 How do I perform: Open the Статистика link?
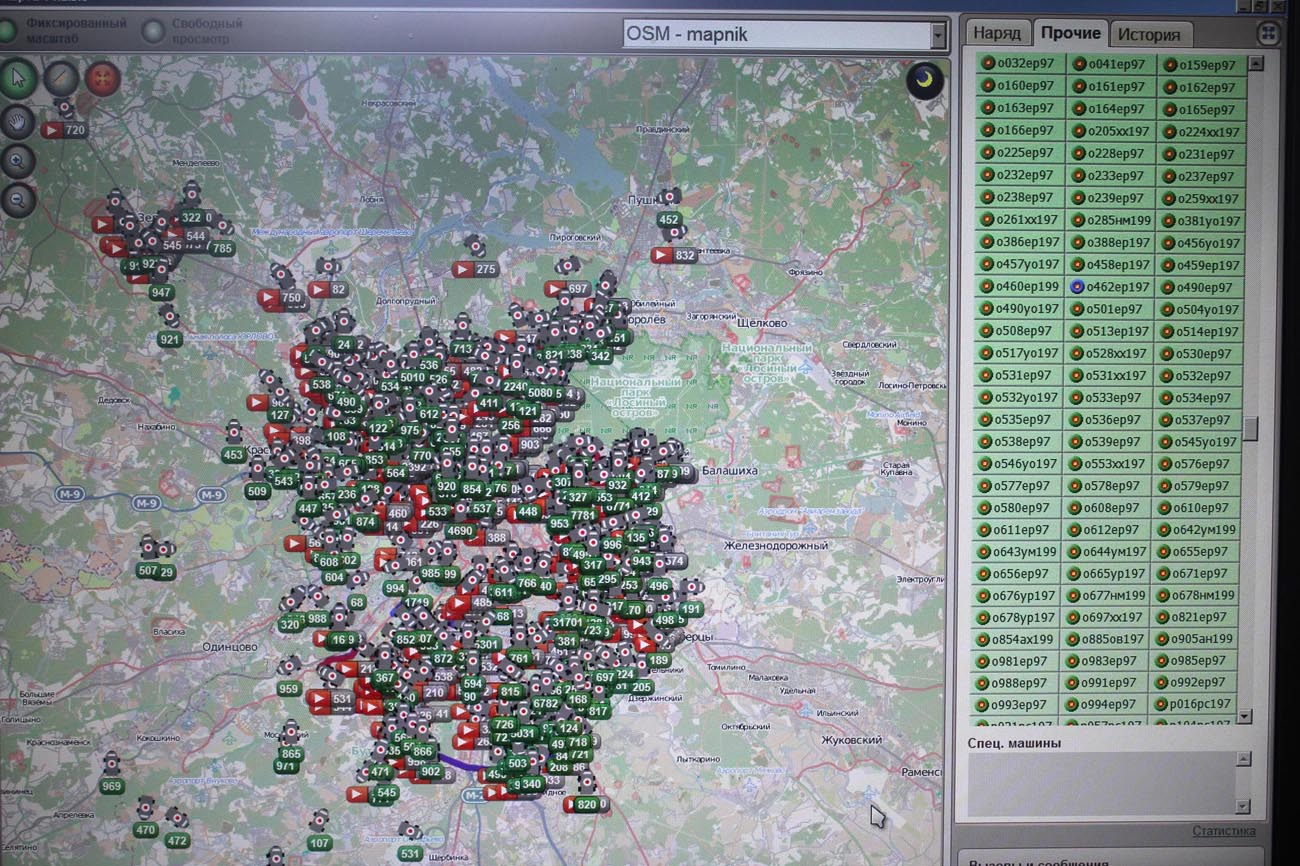1223,831
